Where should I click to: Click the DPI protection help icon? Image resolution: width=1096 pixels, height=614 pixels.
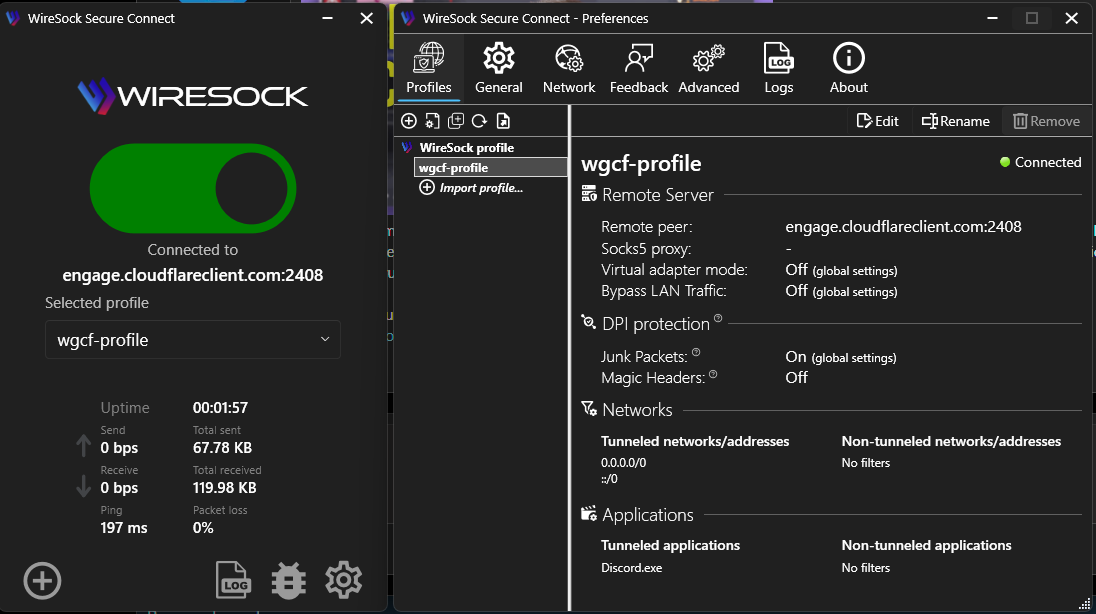(x=718, y=319)
